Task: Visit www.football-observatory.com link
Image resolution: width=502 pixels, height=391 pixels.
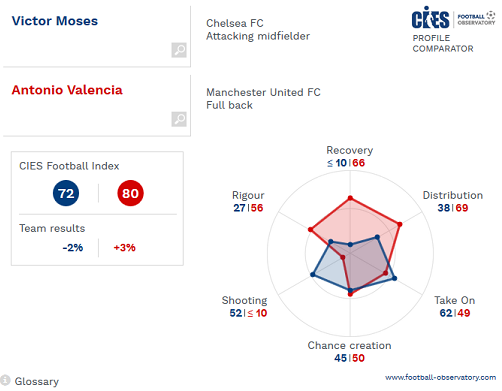Action: [x=440, y=377]
